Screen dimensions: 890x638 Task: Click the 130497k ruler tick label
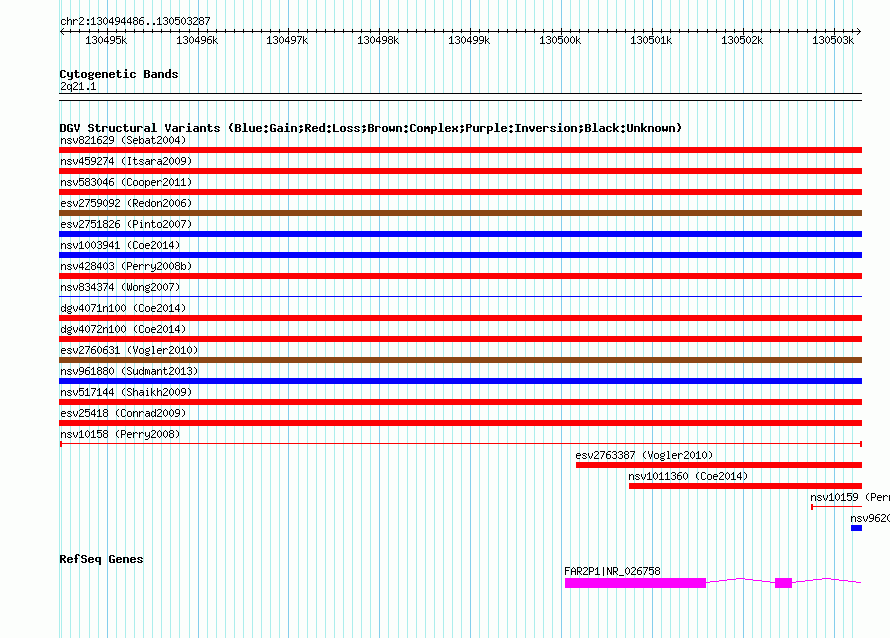coord(287,40)
